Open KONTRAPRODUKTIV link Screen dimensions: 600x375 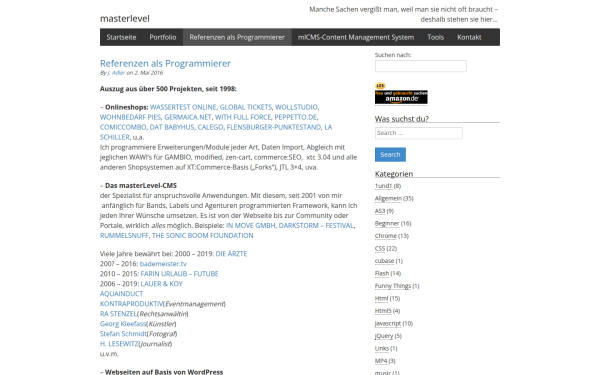pyautogui.click(x=131, y=303)
